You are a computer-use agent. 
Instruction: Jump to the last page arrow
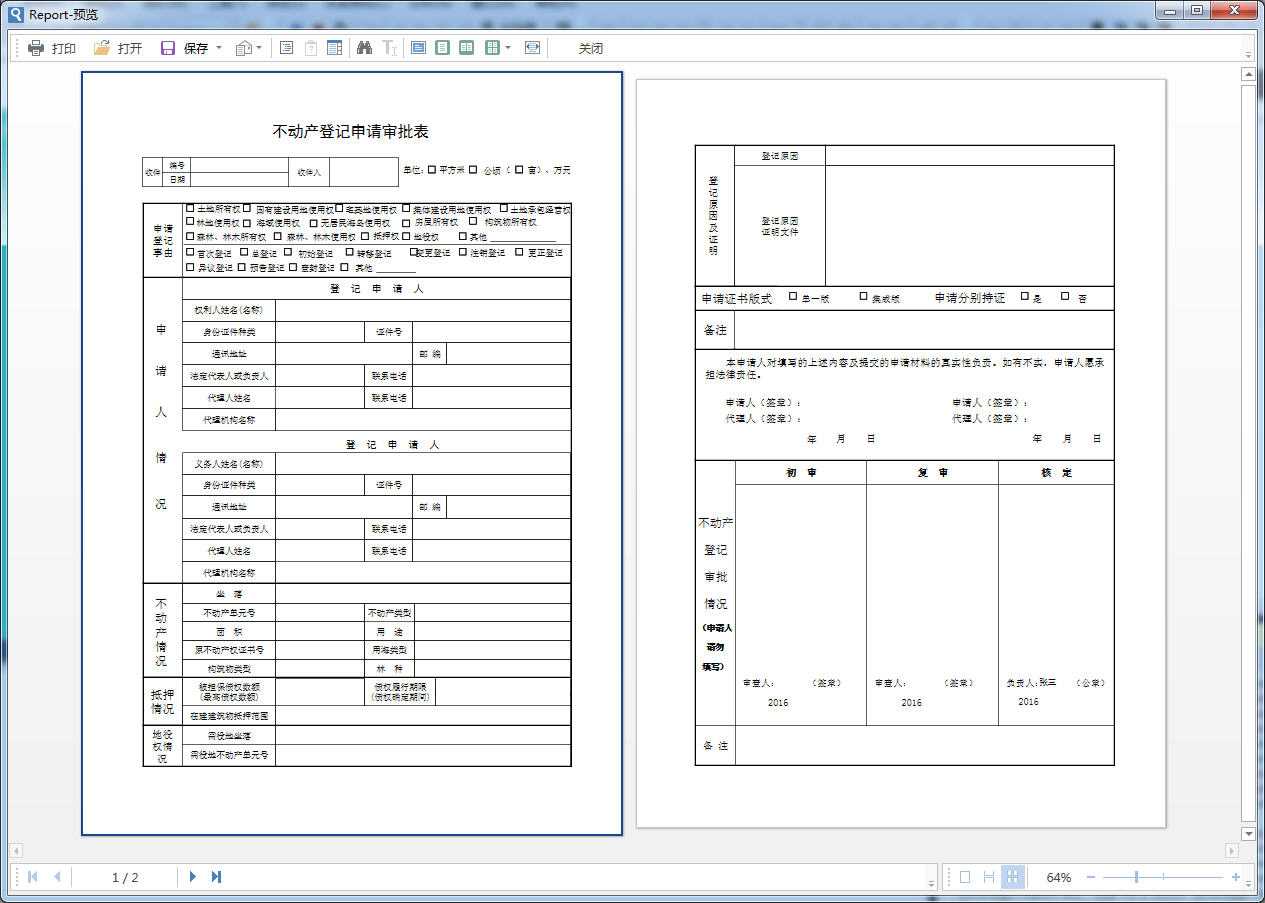(x=216, y=877)
